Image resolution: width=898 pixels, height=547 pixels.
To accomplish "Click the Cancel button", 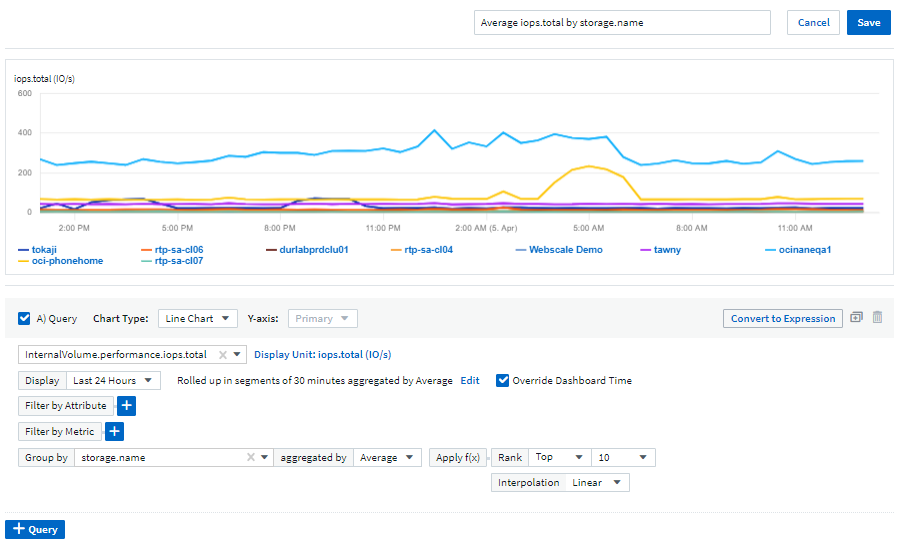I will click(x=813, y=23).
